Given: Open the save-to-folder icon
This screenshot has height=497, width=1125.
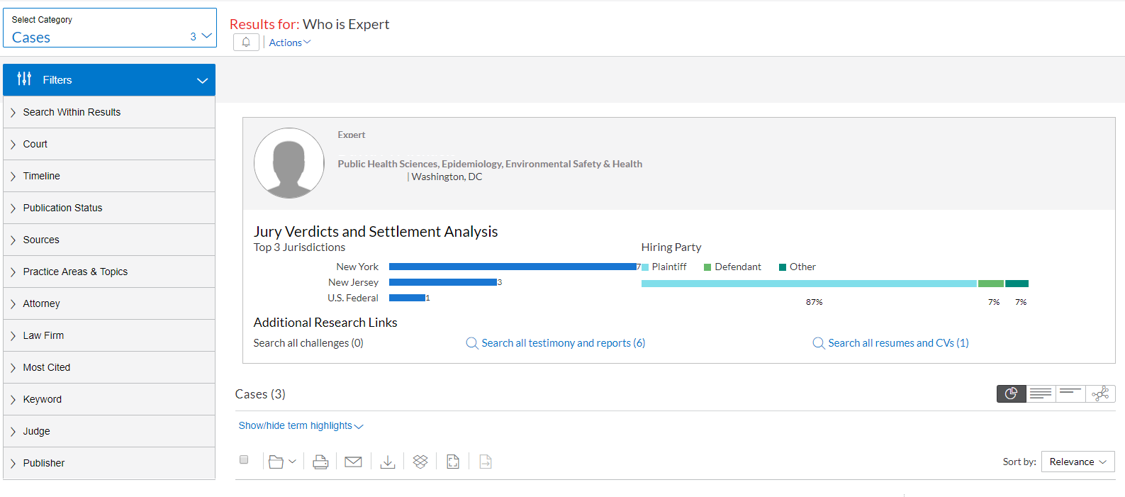Looking at the screenshot, I should coord(281,462).
